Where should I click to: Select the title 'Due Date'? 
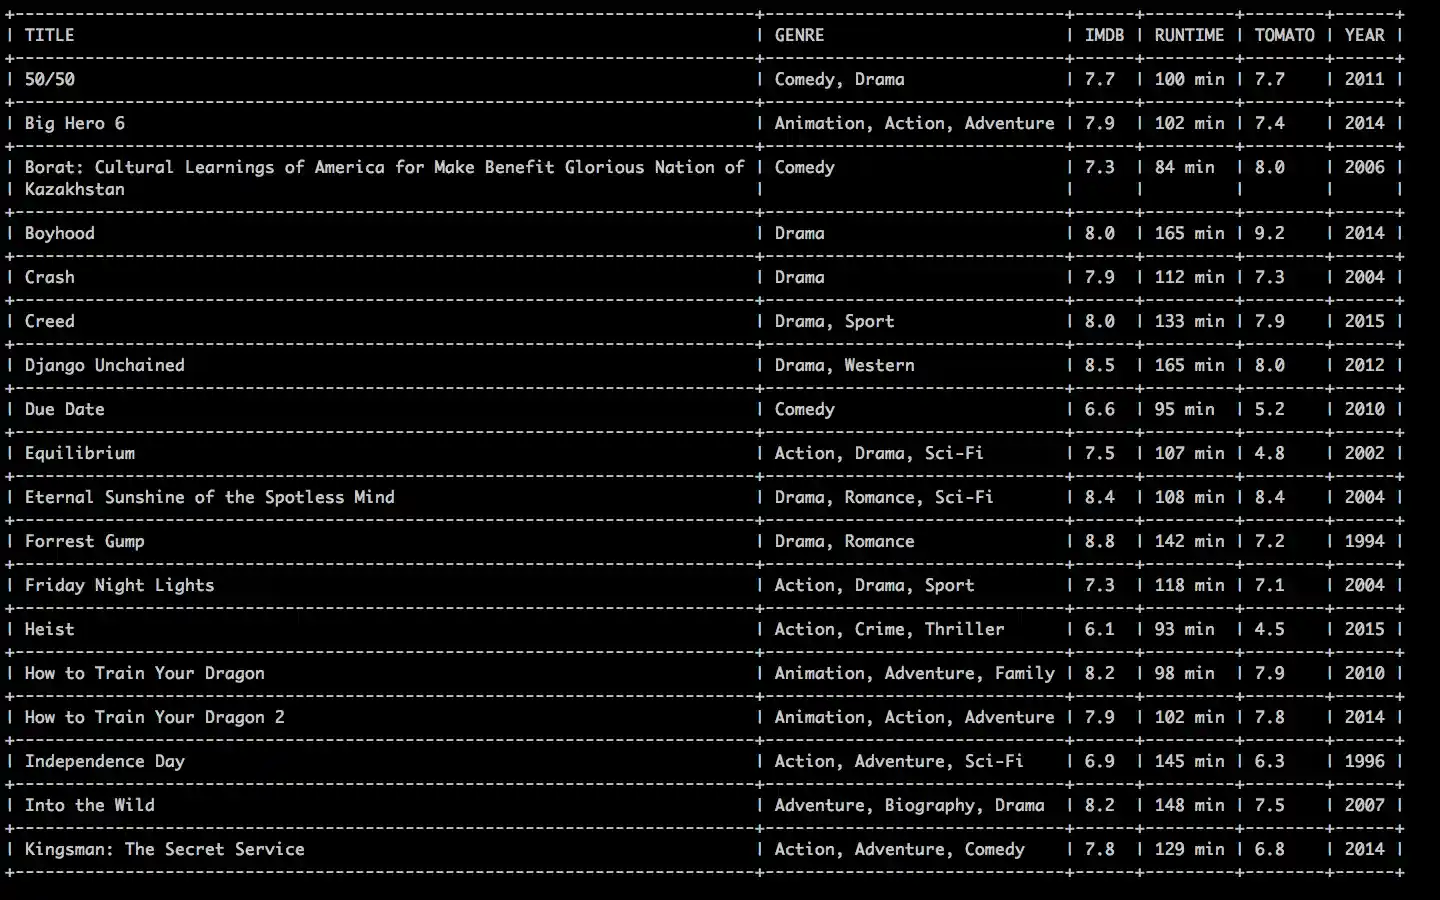(64, 409)
